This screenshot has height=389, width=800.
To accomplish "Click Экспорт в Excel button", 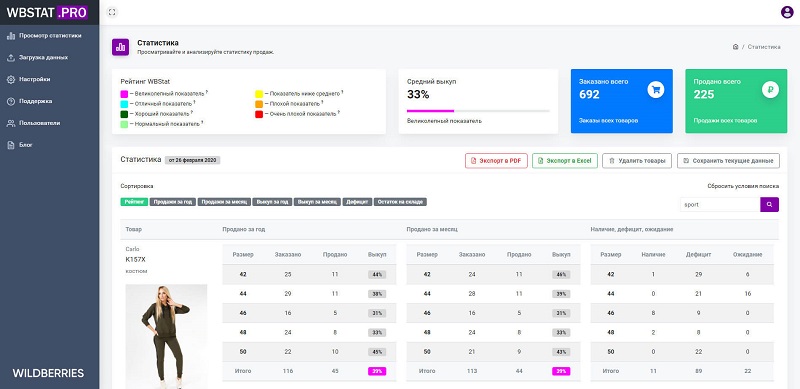I will 565,161.
